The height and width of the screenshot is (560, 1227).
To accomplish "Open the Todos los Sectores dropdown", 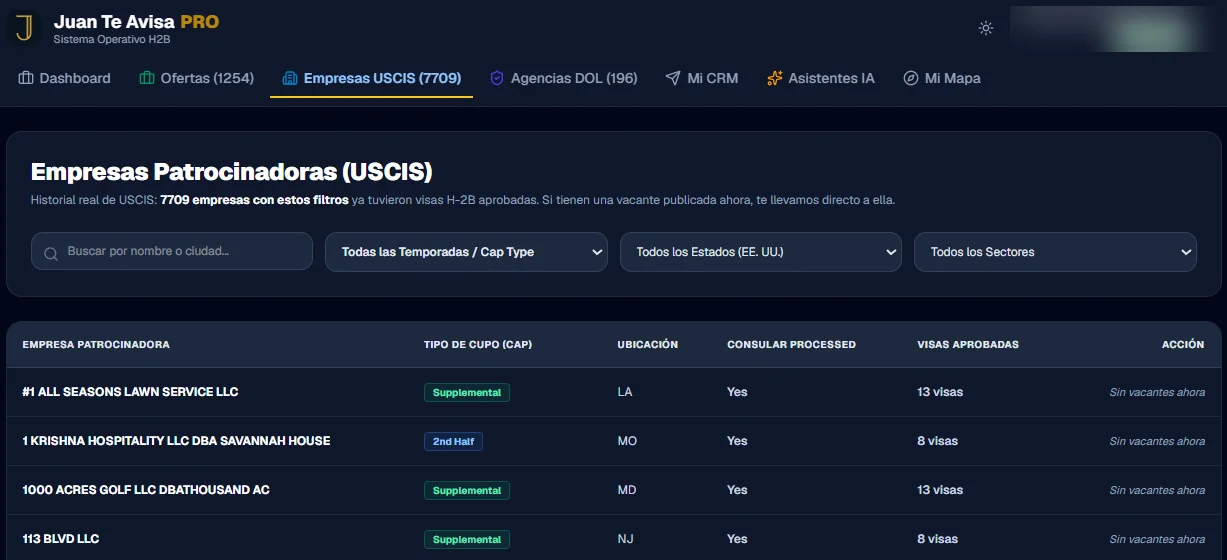I will pyautogui.click(x=1055, y=252).
